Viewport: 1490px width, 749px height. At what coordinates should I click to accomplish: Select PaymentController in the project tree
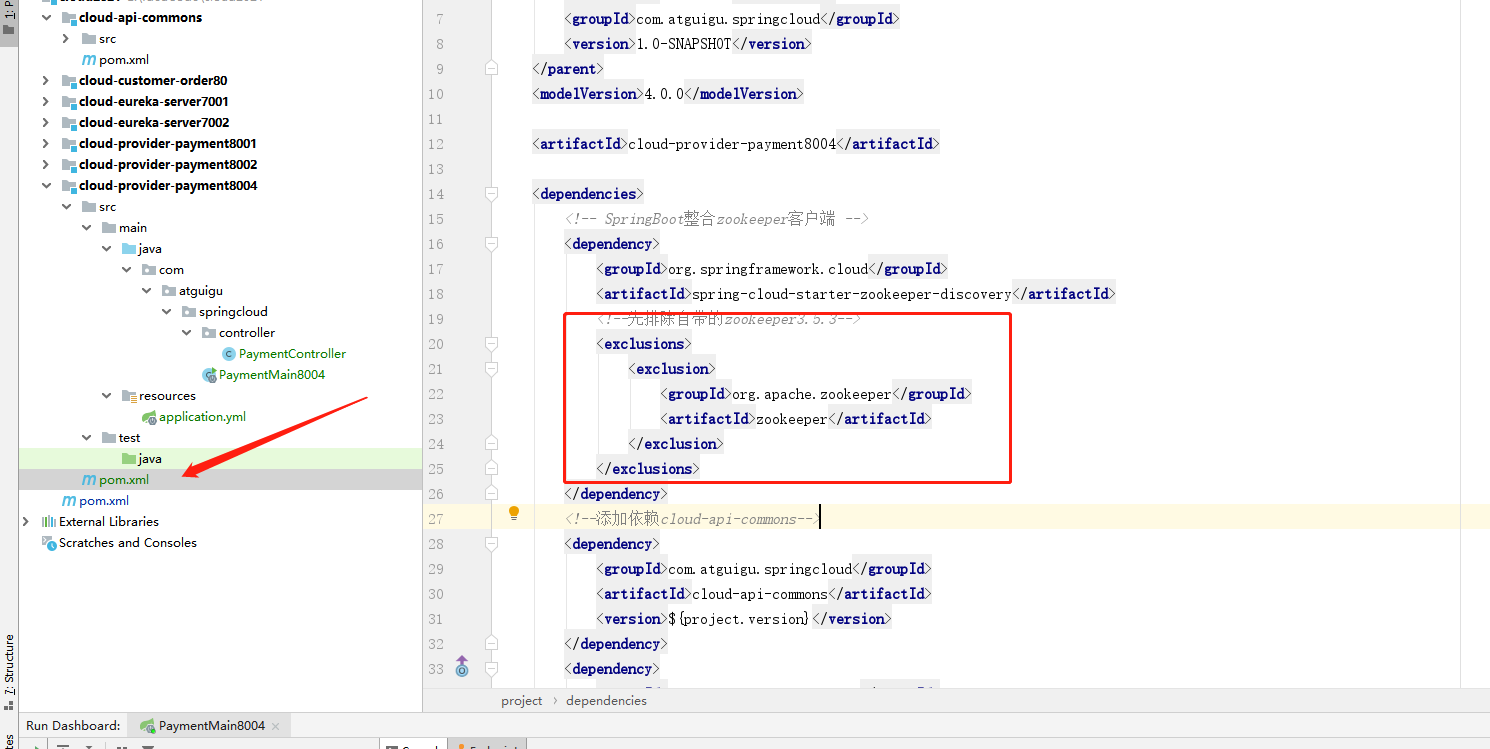pyautogui.click(x=292, y=354)
